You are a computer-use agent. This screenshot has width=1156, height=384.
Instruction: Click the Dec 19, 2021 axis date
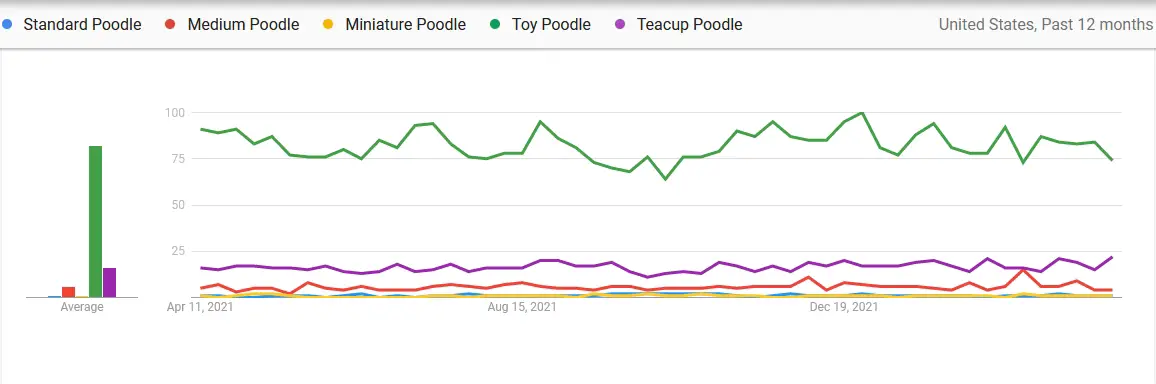(x=844, y=307)
